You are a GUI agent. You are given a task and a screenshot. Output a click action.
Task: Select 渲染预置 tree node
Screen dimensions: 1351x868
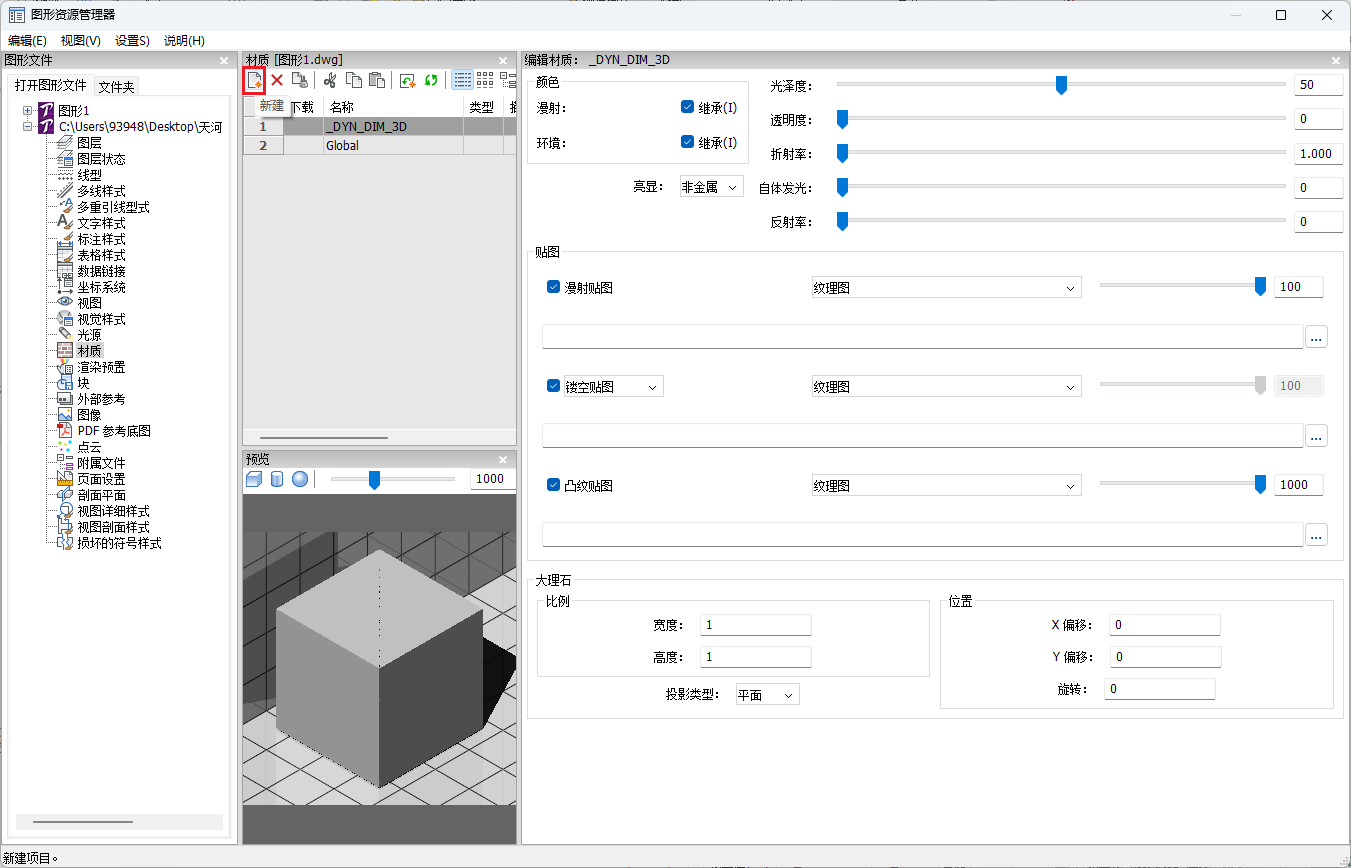[101, 367]
